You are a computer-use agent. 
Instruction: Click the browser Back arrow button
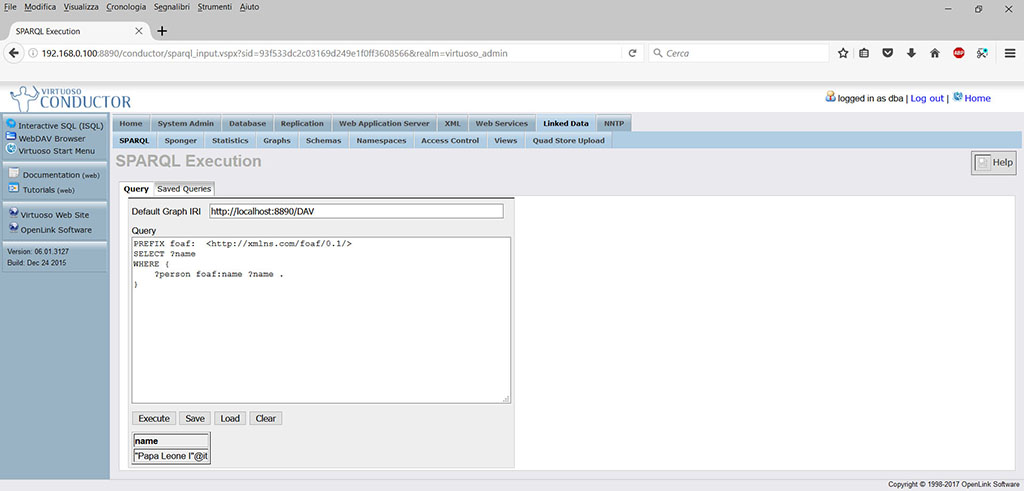pyautogui.click(x=14, y=54)
